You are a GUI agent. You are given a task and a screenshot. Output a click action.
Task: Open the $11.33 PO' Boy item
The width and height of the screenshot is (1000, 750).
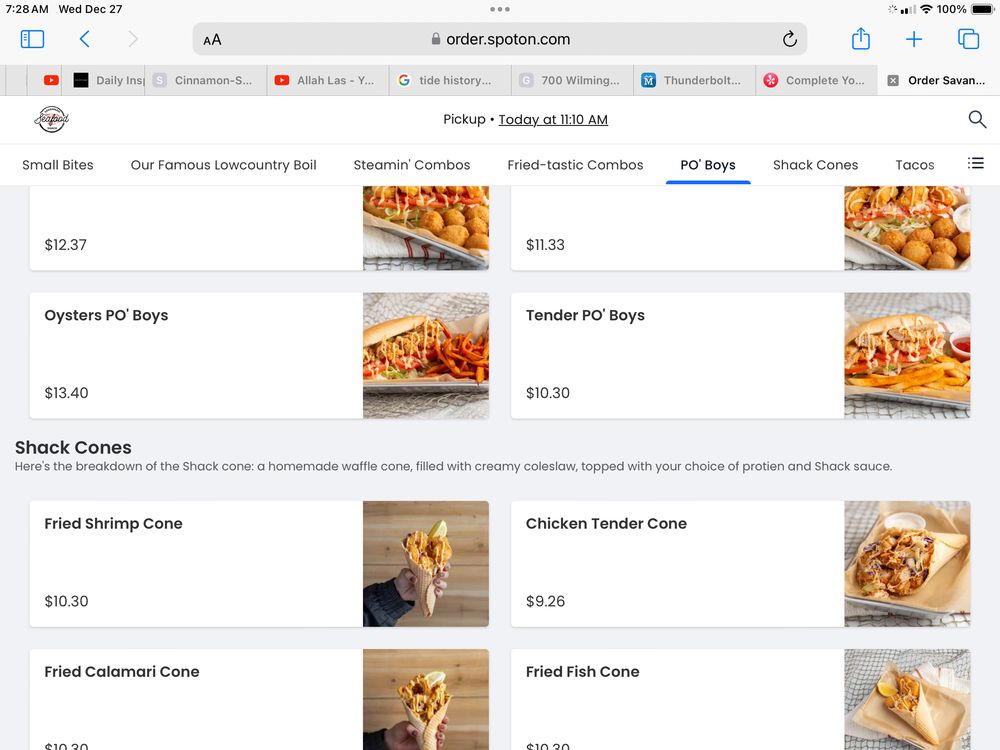(740, 228)
